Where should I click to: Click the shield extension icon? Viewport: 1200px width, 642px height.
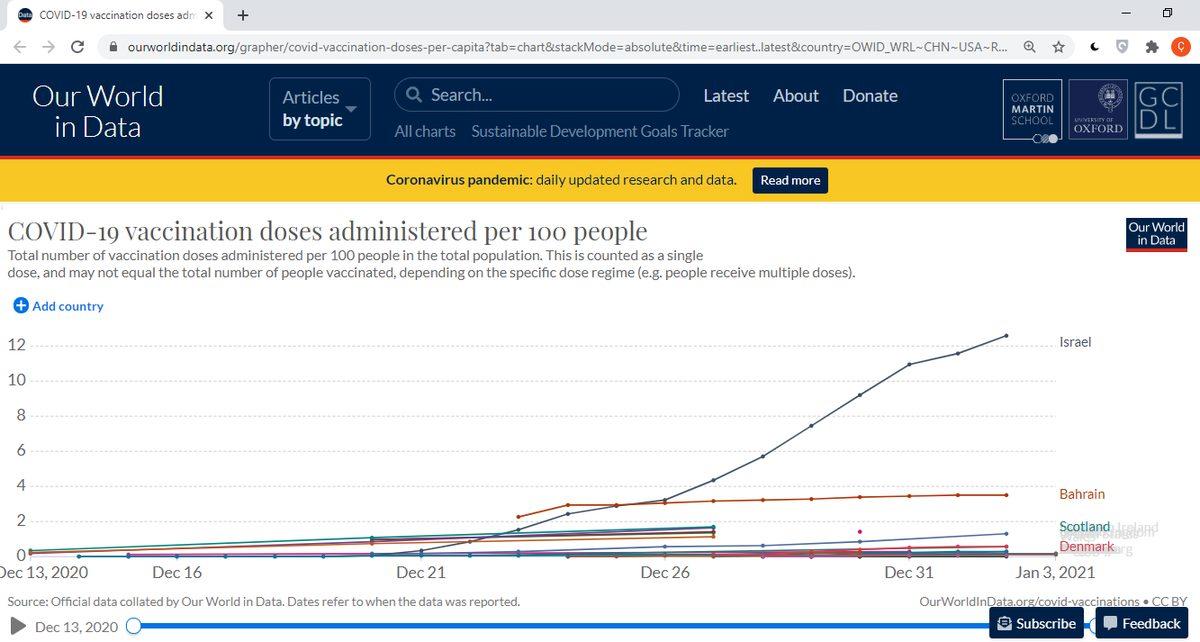(1122, 47)
